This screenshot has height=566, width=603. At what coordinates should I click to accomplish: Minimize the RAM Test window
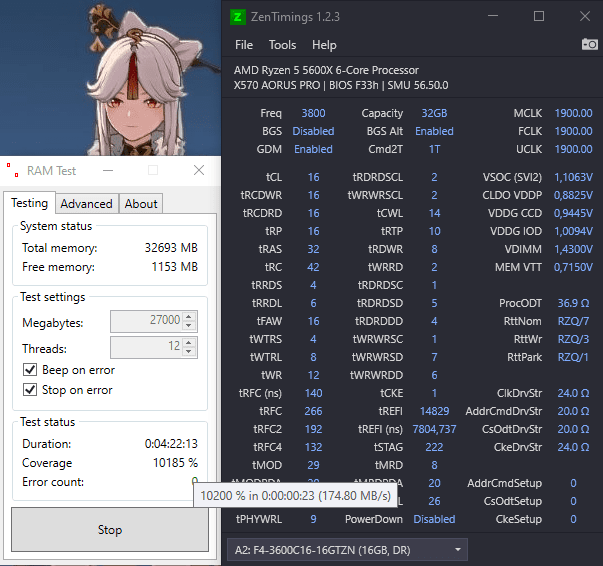coord(108,170)
